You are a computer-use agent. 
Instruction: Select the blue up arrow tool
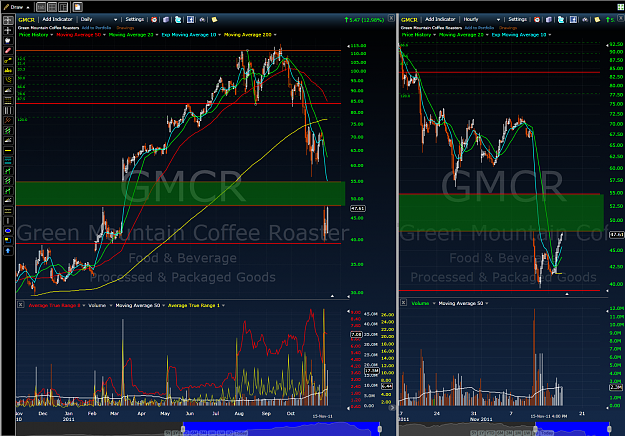point(8,251)
